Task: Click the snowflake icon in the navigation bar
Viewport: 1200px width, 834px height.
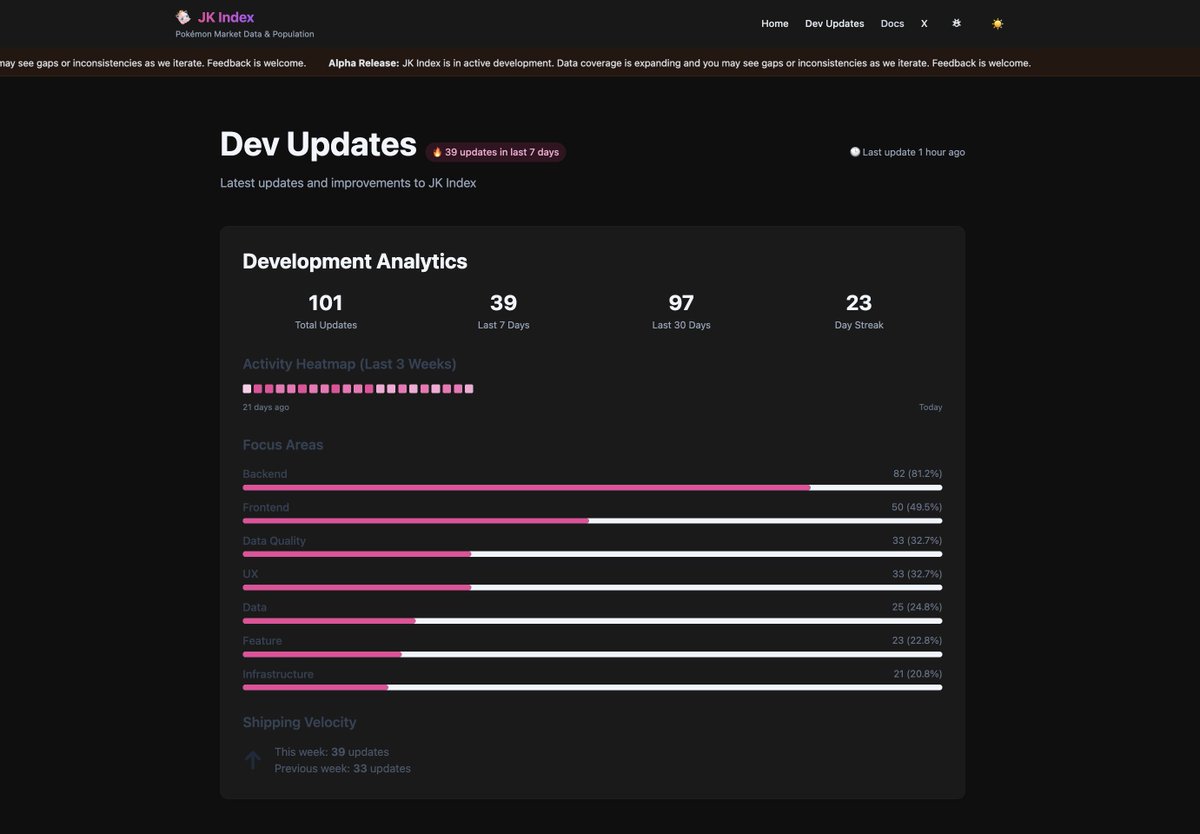Action: (956, 23)
